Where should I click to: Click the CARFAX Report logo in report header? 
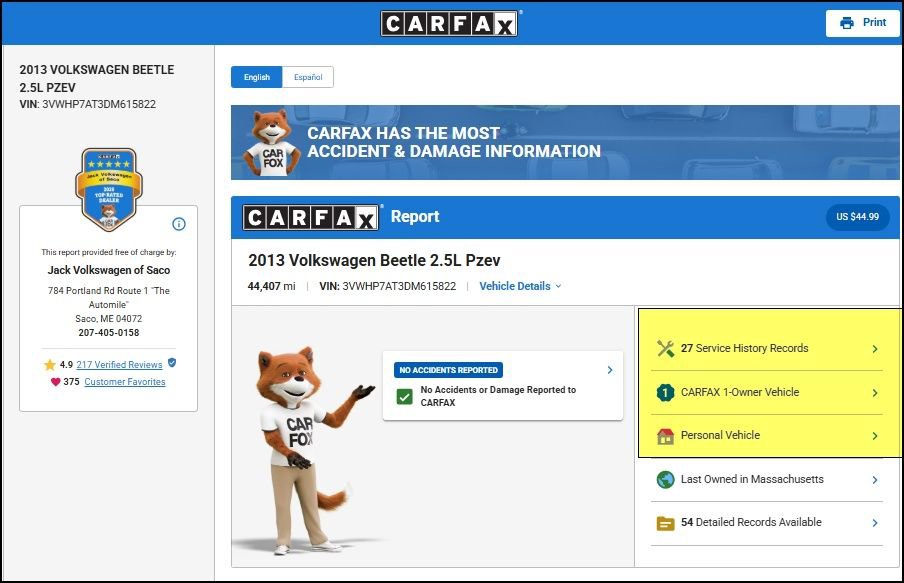coord(310,217)
